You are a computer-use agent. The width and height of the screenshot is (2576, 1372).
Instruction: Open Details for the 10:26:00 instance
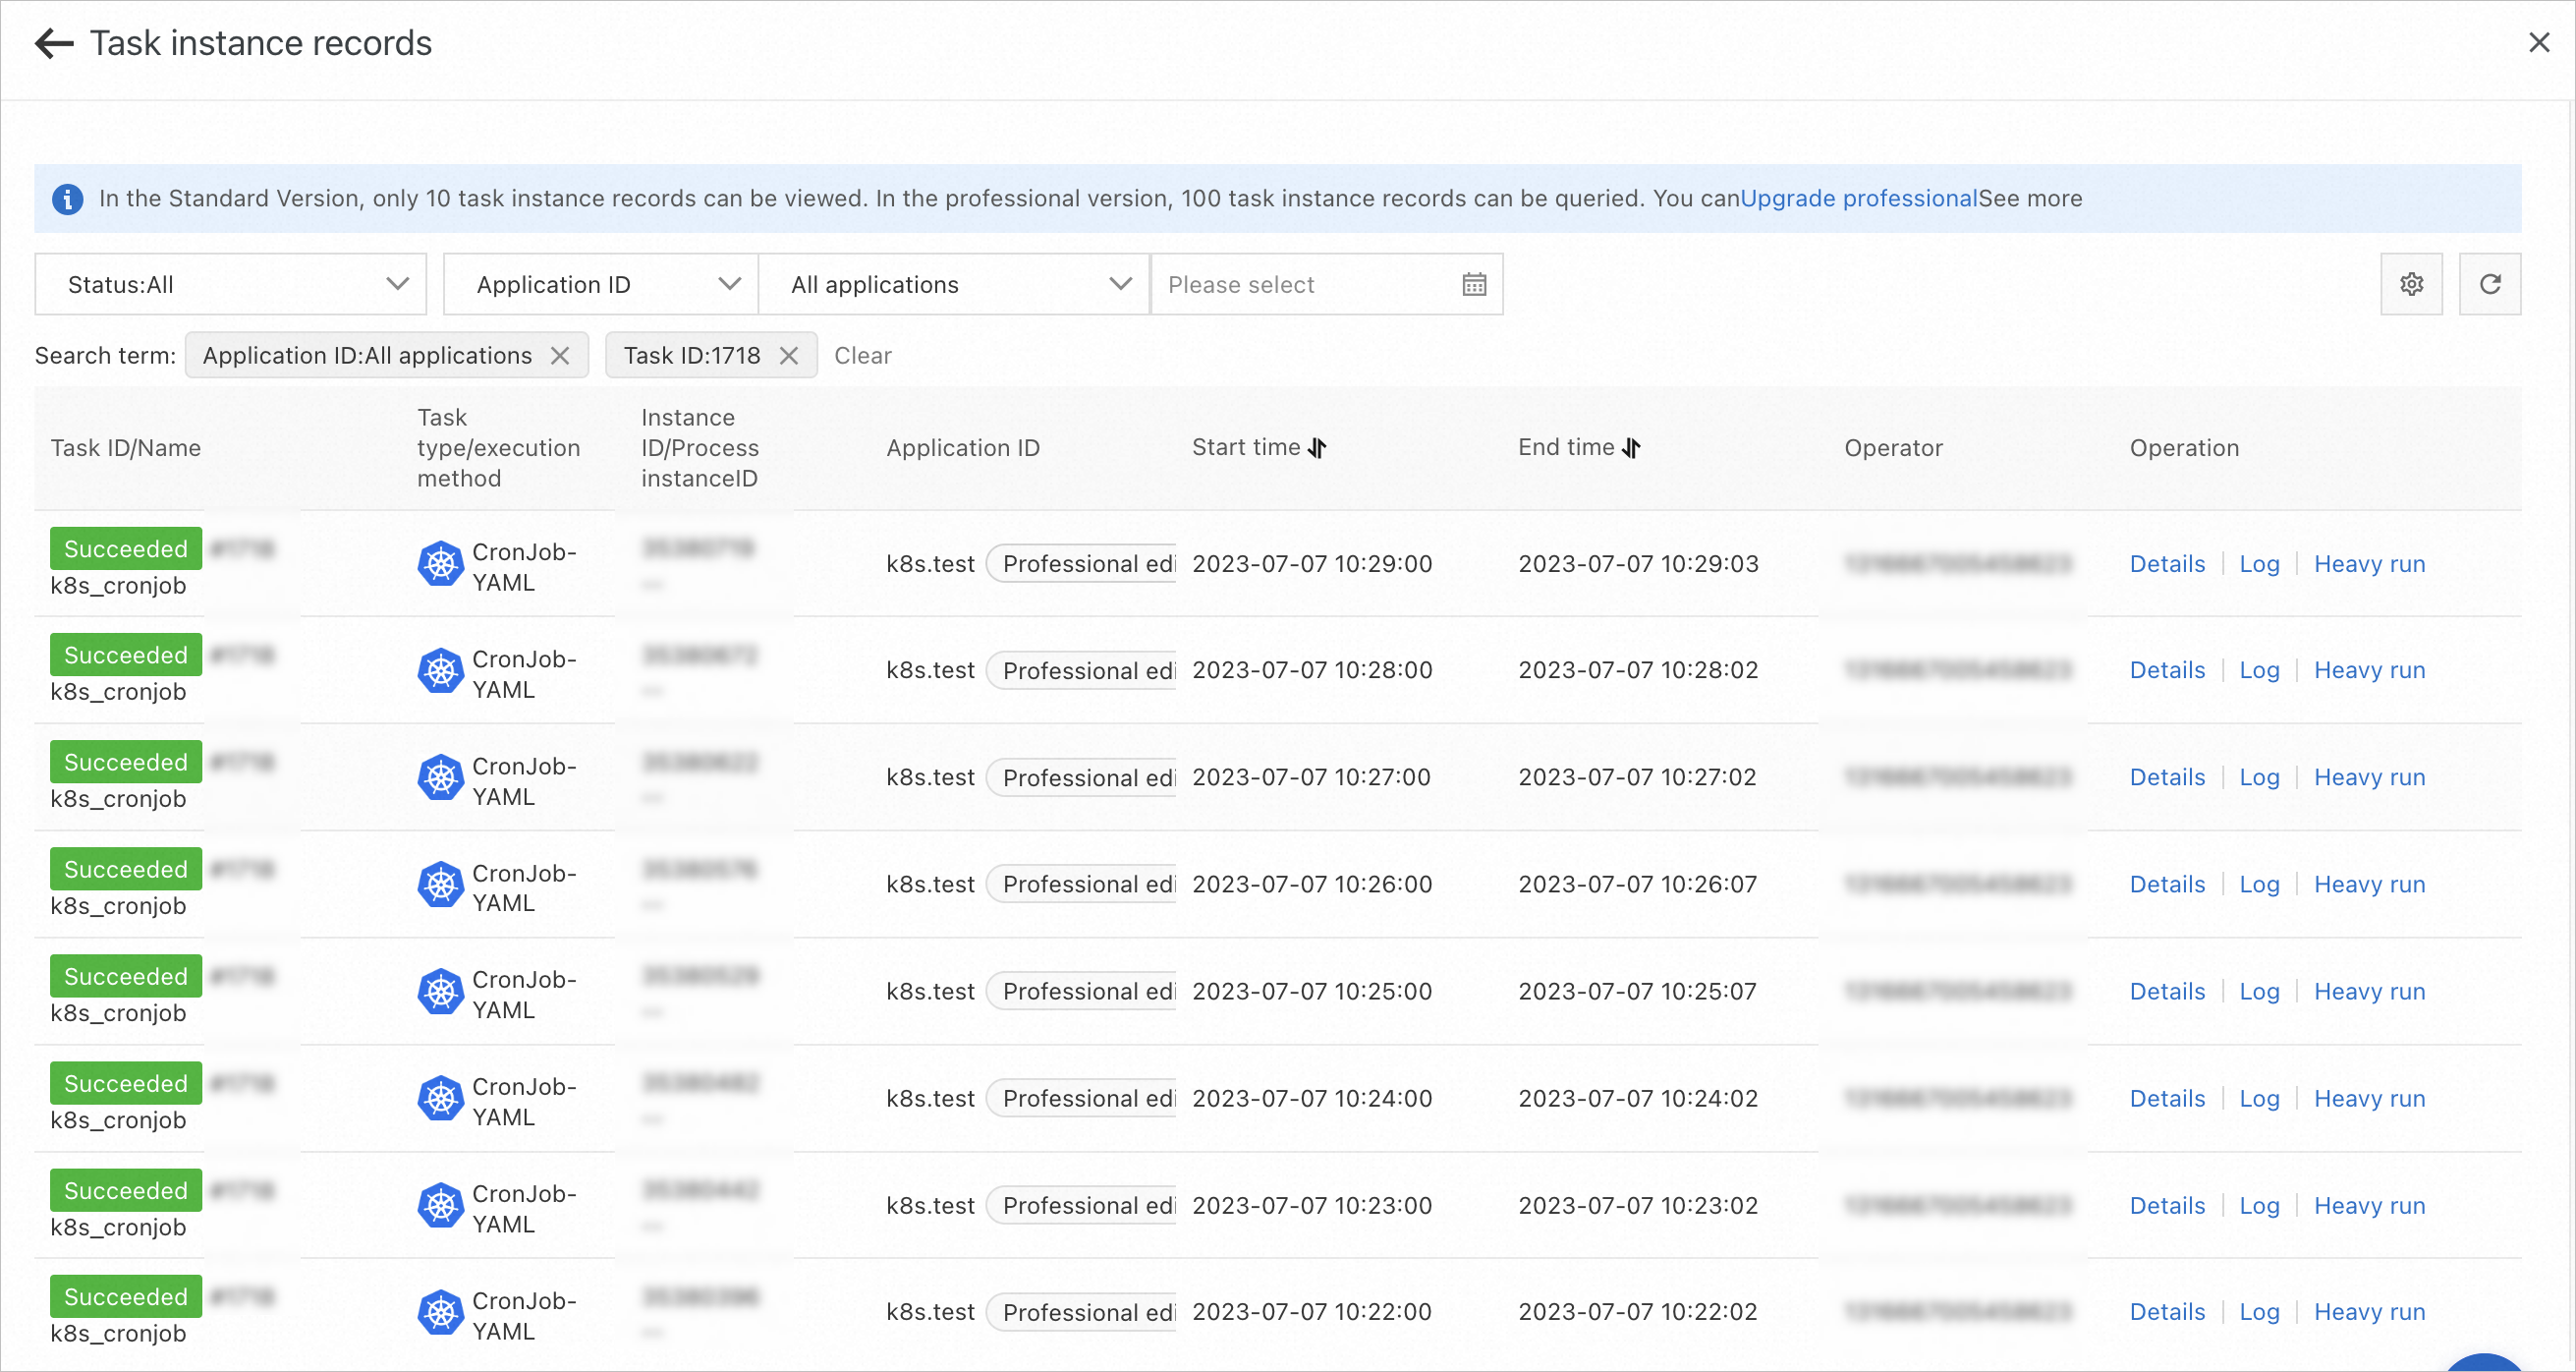2167,884
